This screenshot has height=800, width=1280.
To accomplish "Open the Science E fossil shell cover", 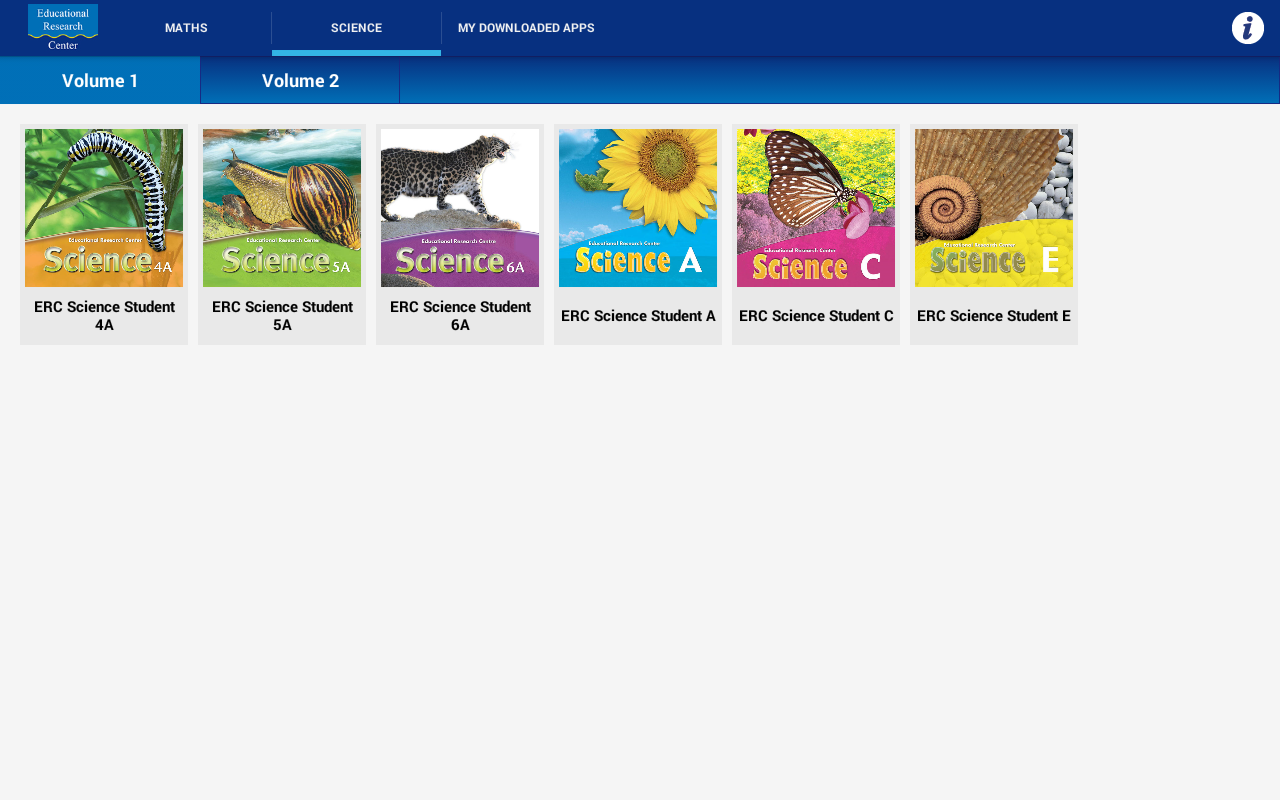I will coord(994,208).
